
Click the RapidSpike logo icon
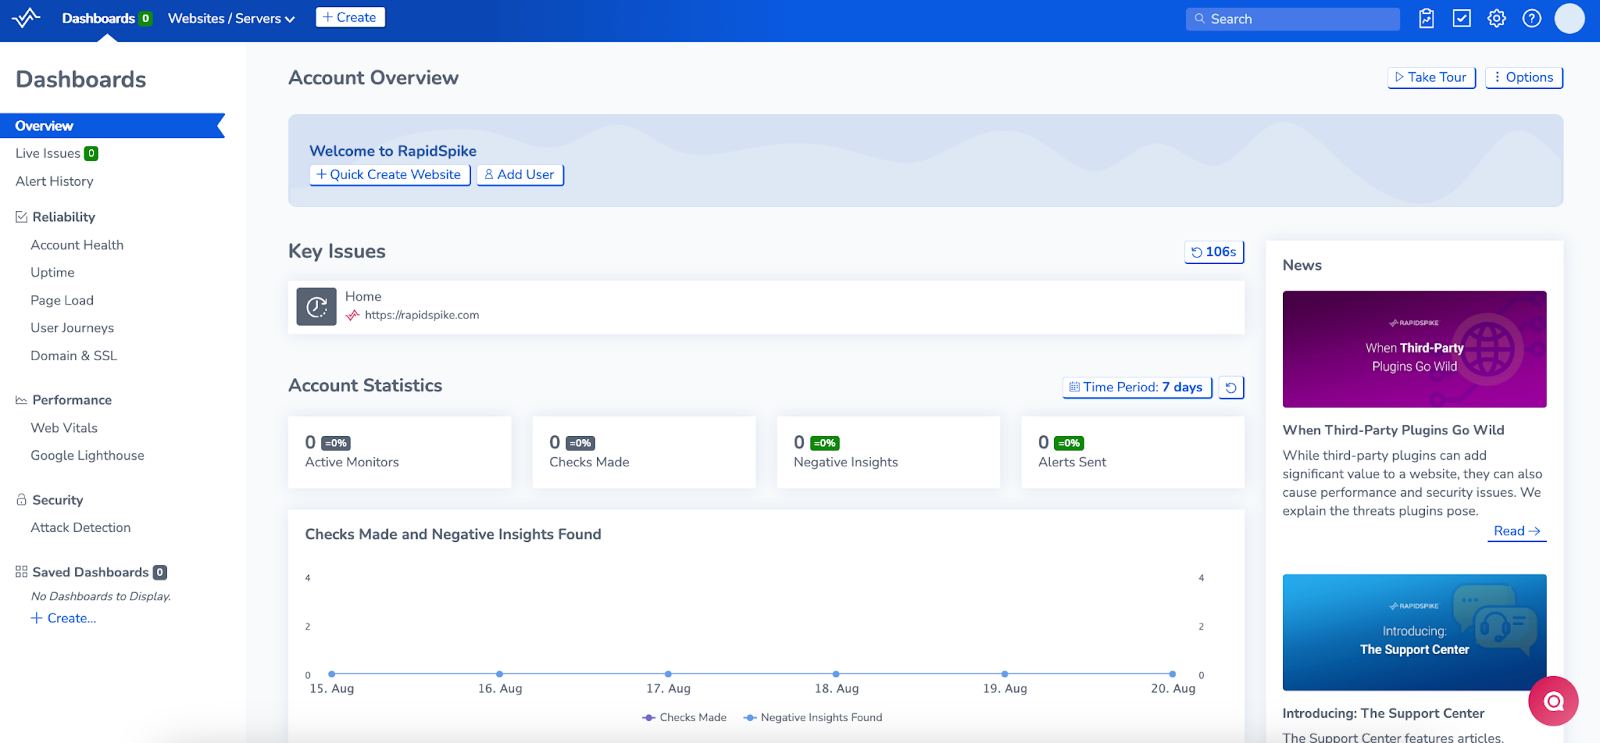pos(26,18)
